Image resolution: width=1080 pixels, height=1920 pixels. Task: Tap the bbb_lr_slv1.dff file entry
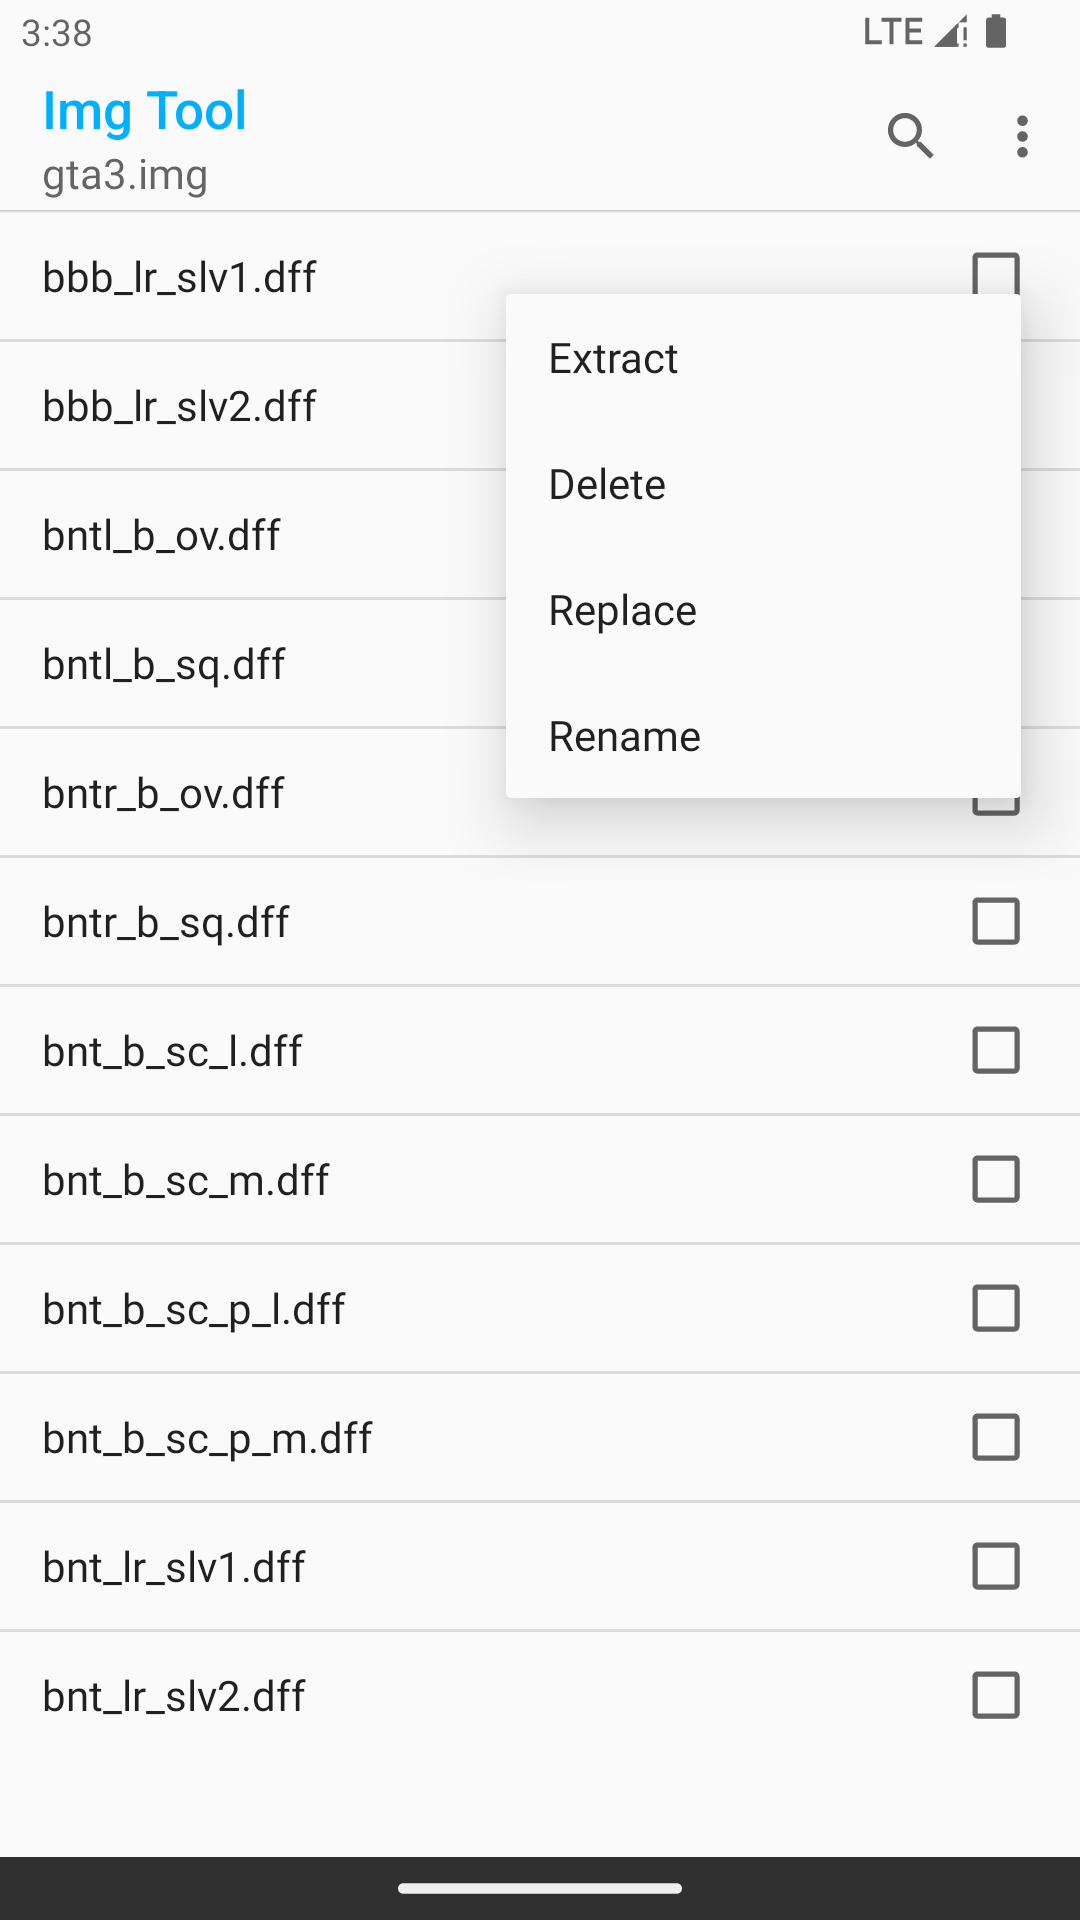click(180, 277)
